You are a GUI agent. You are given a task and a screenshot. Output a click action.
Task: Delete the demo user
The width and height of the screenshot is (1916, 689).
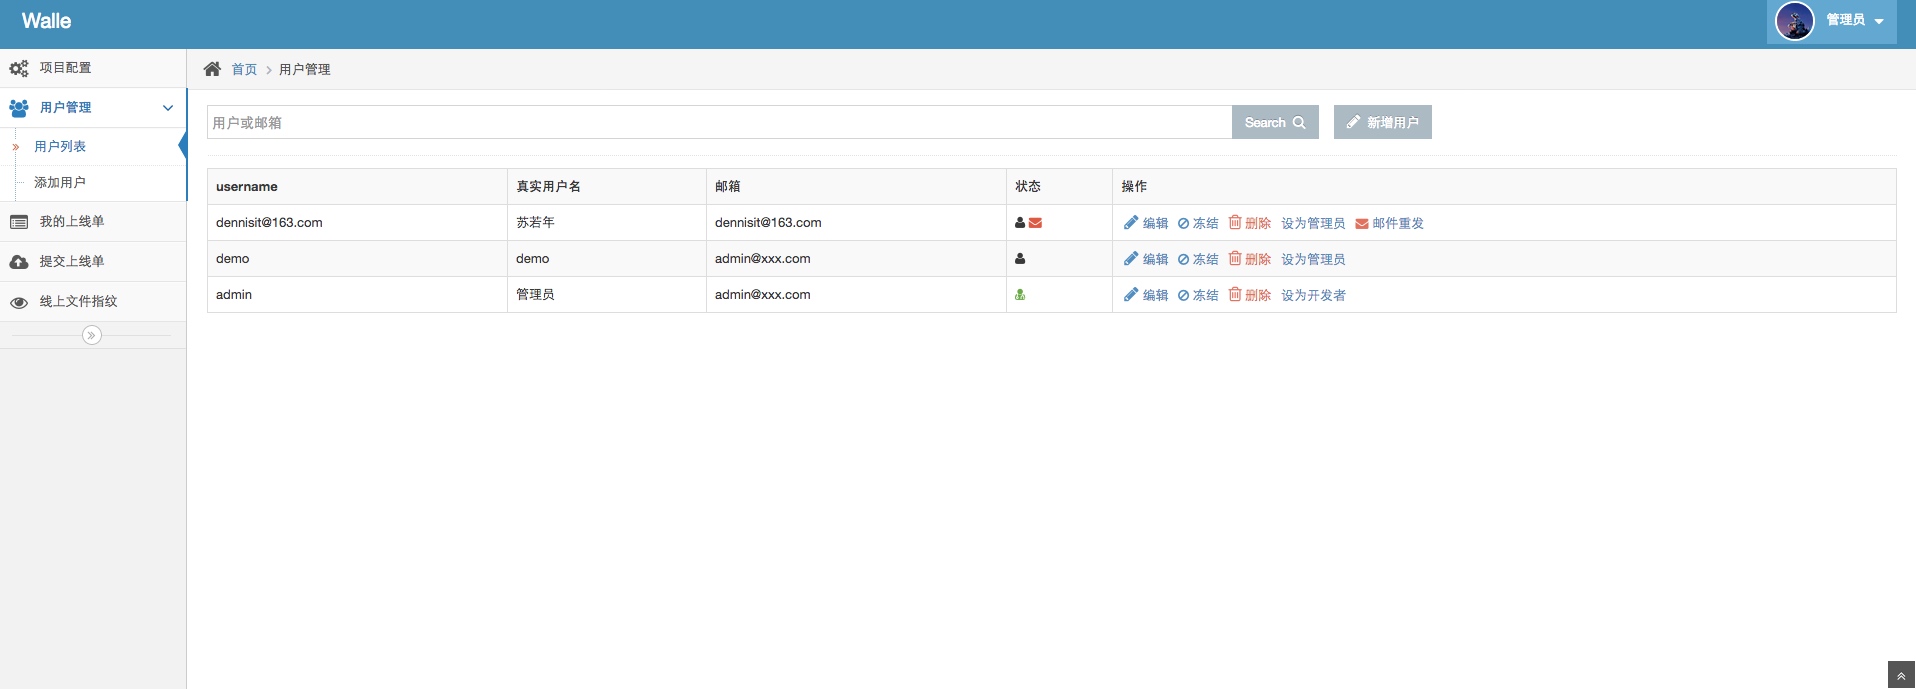(x=1250, y=259)
